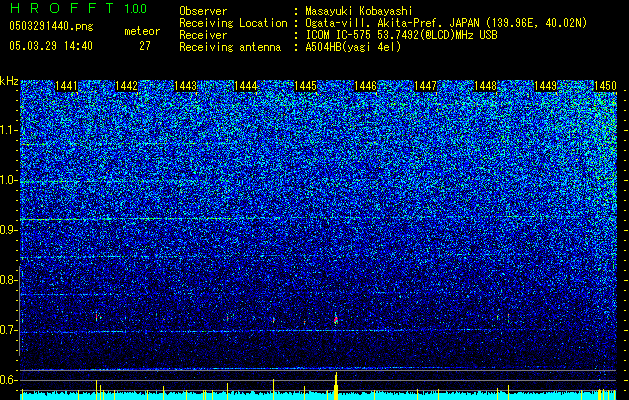Click the tallest yellow spike in the bottom power graph
This screenshot has width=629, height=400.
point(336,386)
